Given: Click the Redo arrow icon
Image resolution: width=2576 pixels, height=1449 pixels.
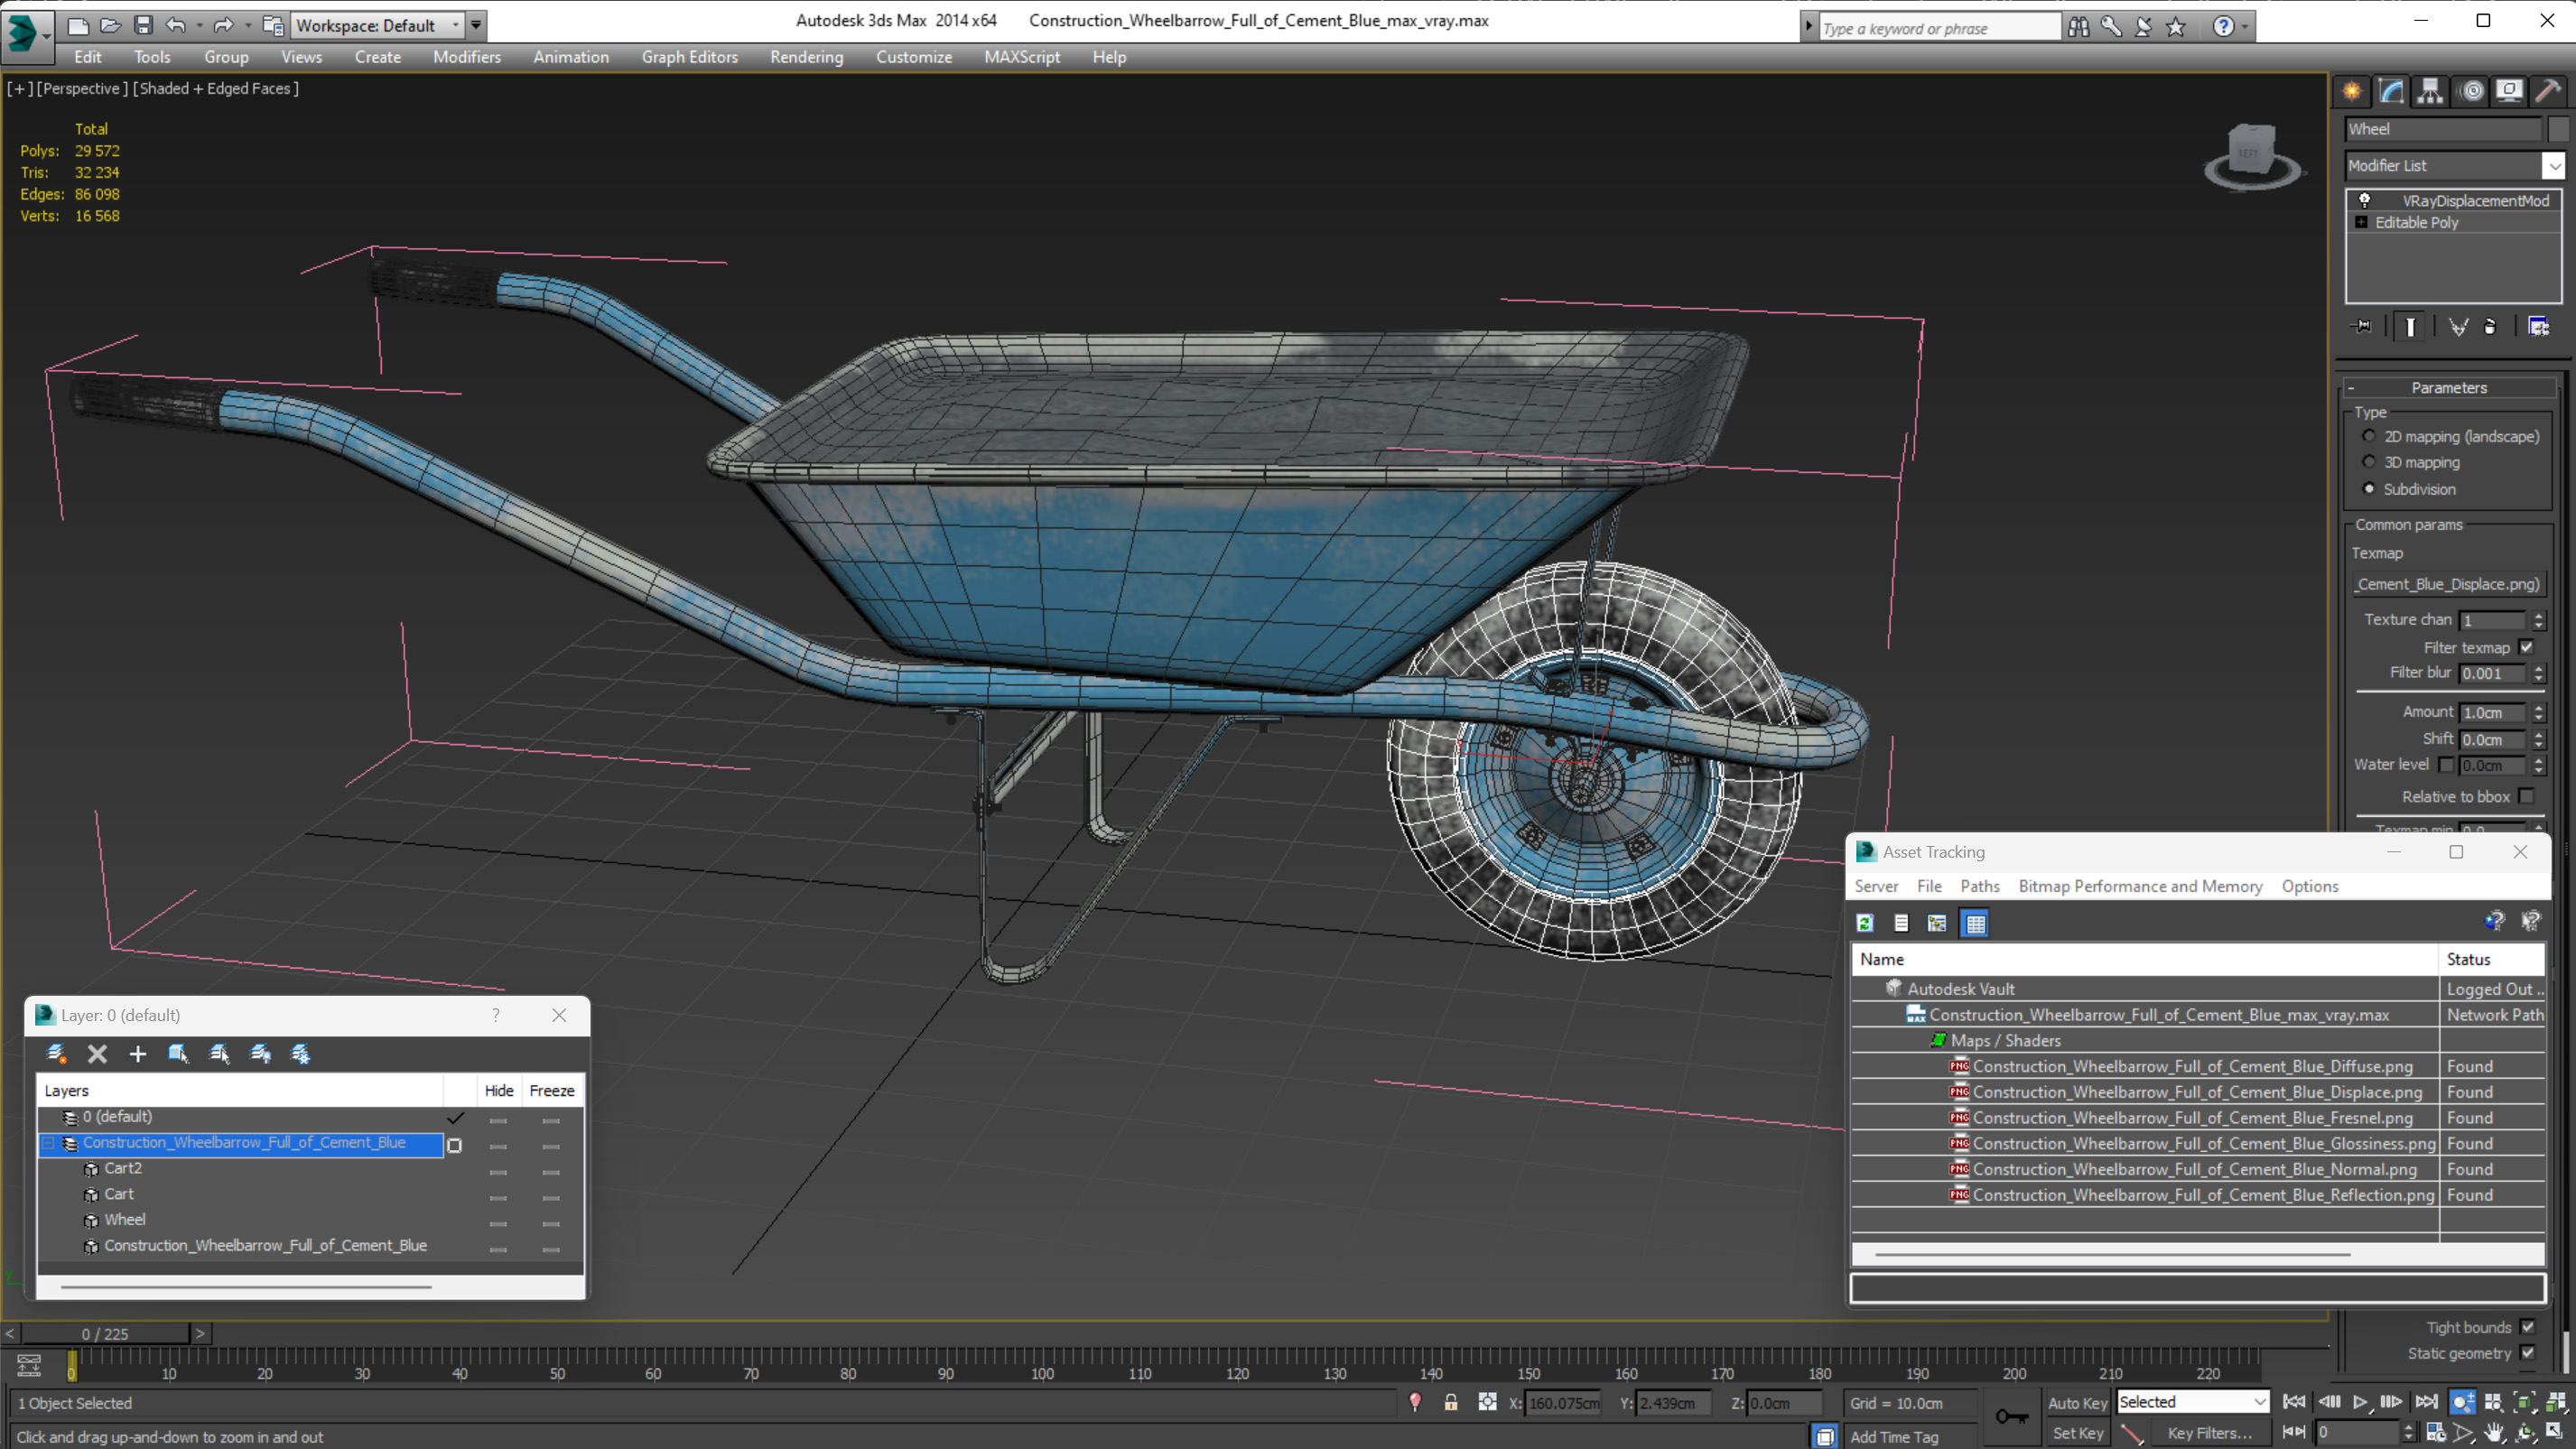Looking at the screenshot, I should point(223,25).
